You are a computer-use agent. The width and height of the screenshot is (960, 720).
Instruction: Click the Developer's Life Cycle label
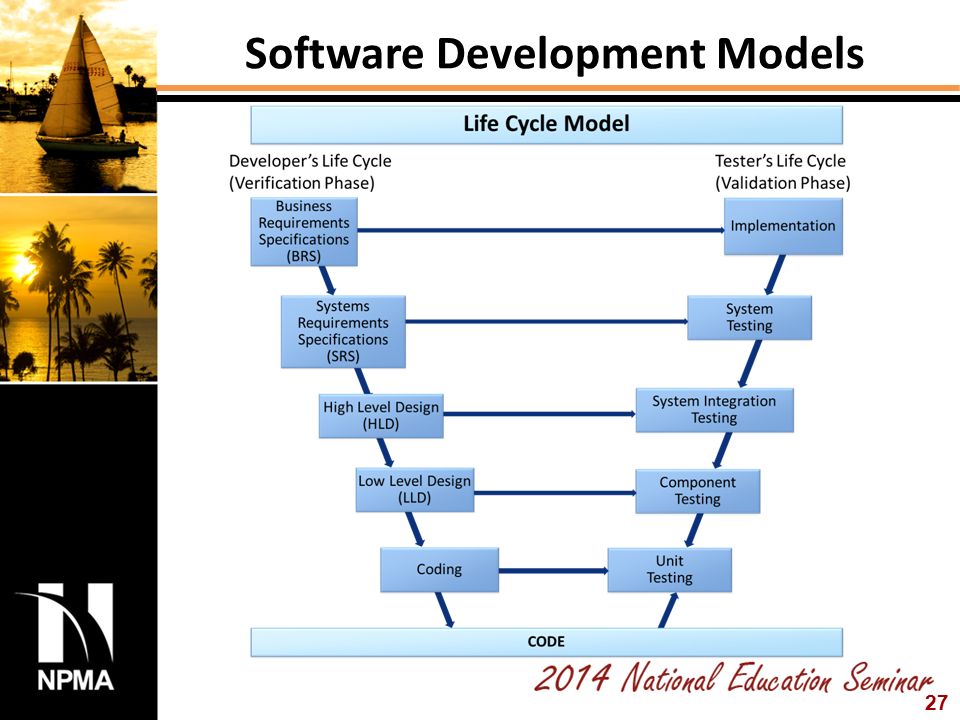[x=310, y=161]
